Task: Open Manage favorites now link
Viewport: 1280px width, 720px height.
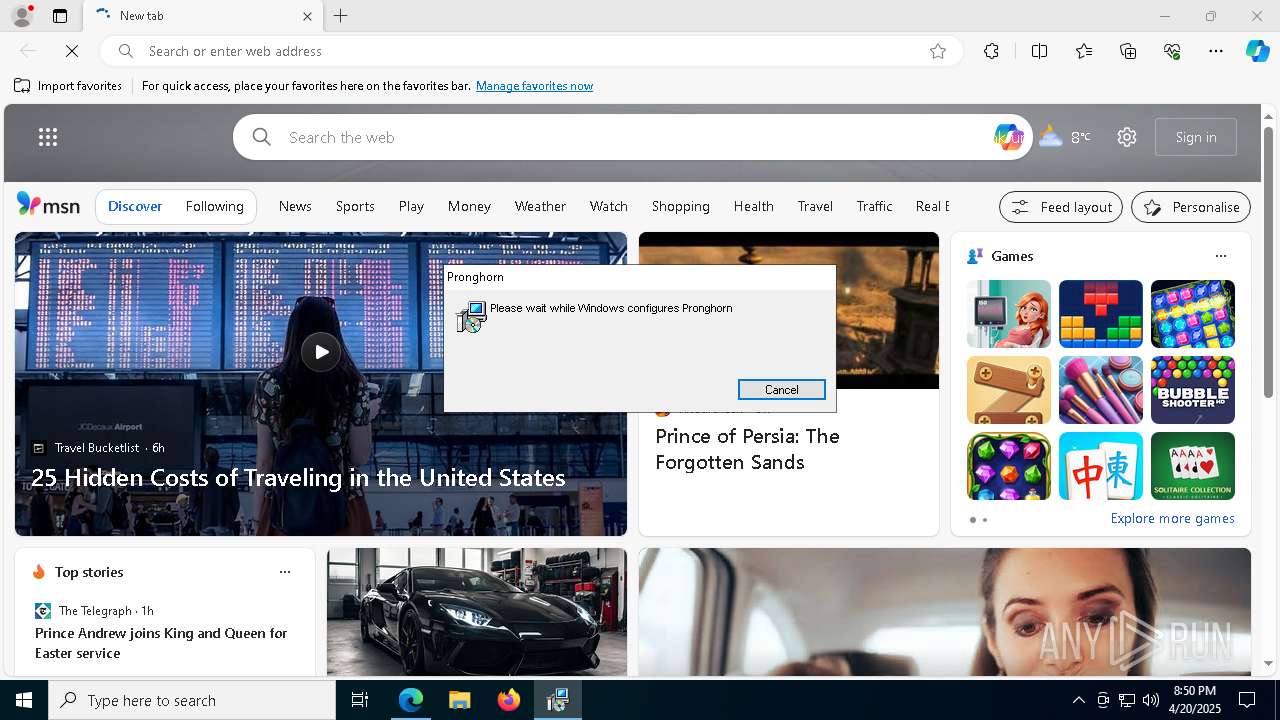Action: tap(534, 86)
